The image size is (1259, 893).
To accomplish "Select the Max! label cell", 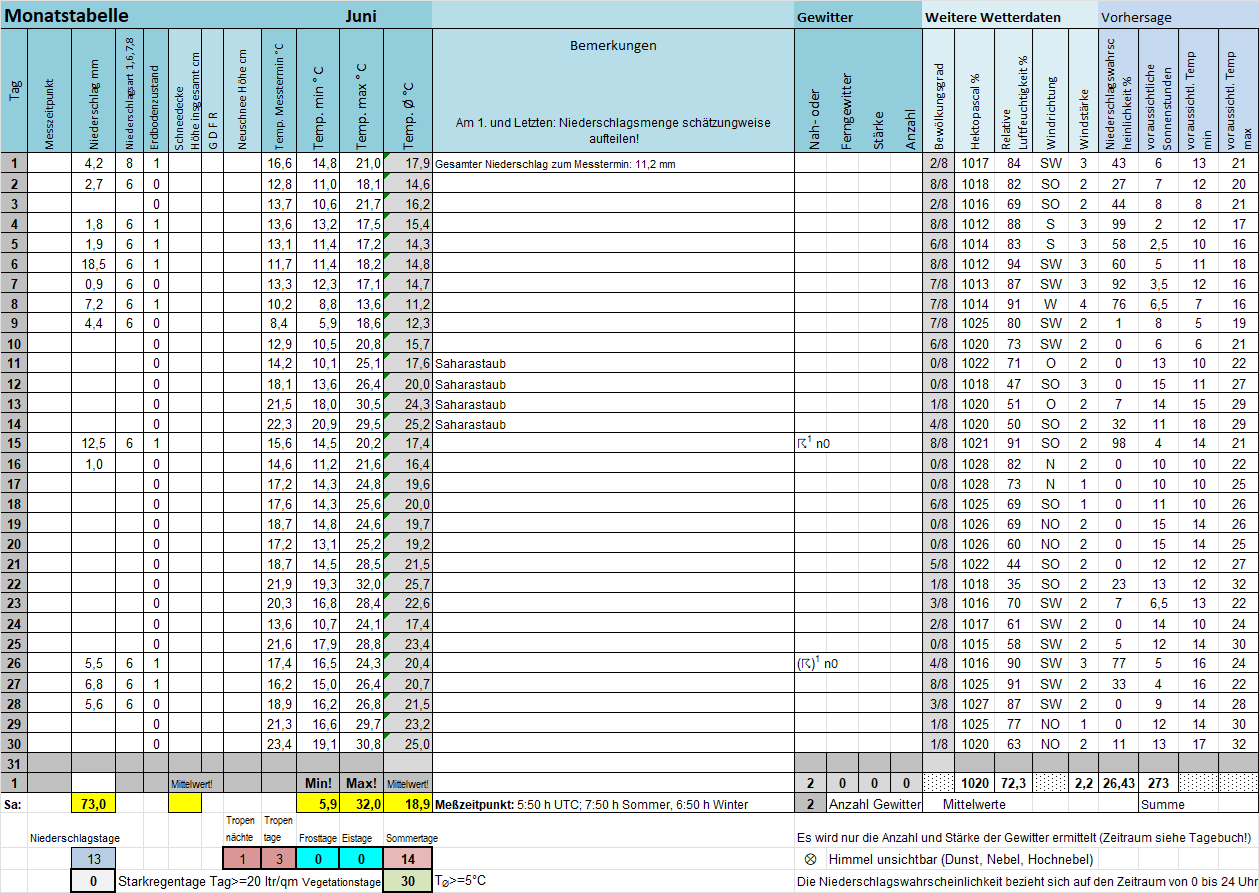I will [362, 783].
